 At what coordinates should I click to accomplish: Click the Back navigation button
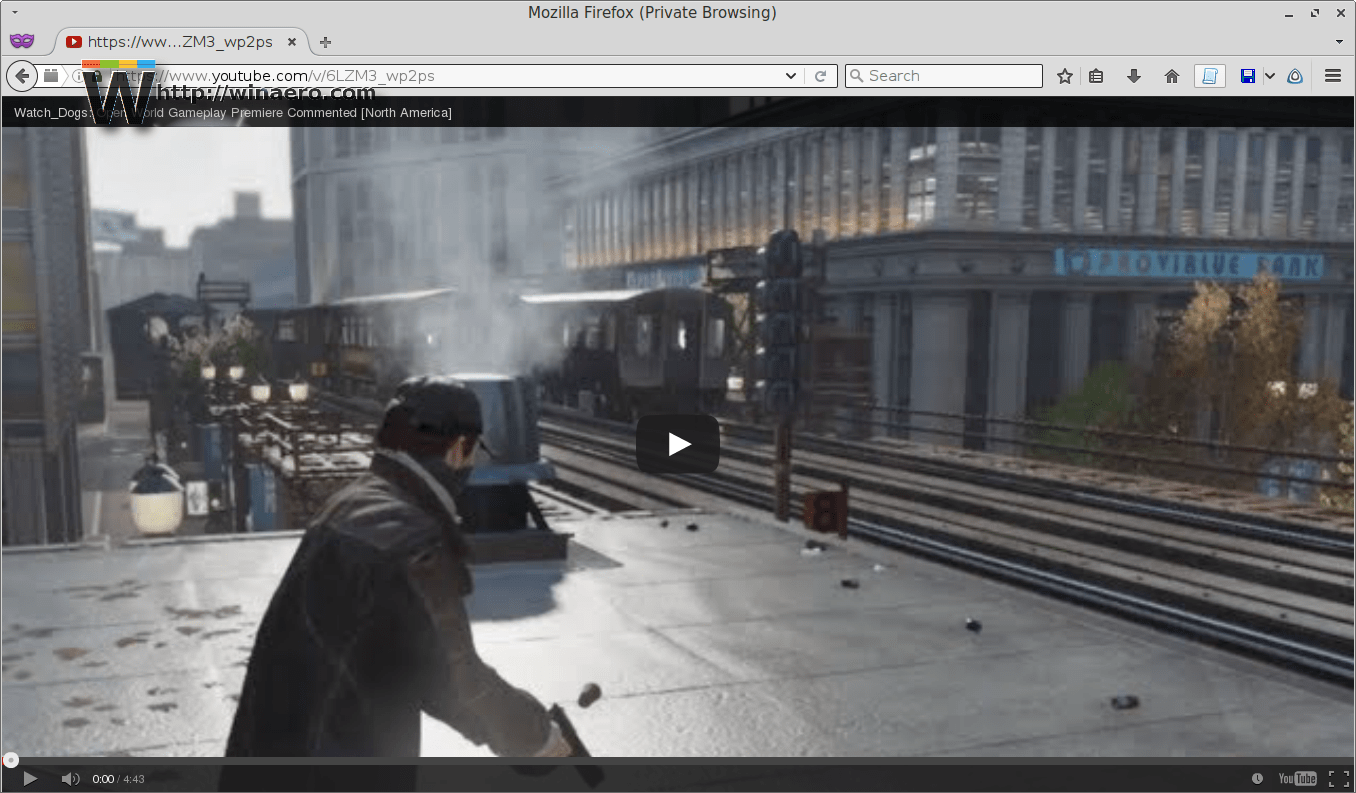[21, 75]
